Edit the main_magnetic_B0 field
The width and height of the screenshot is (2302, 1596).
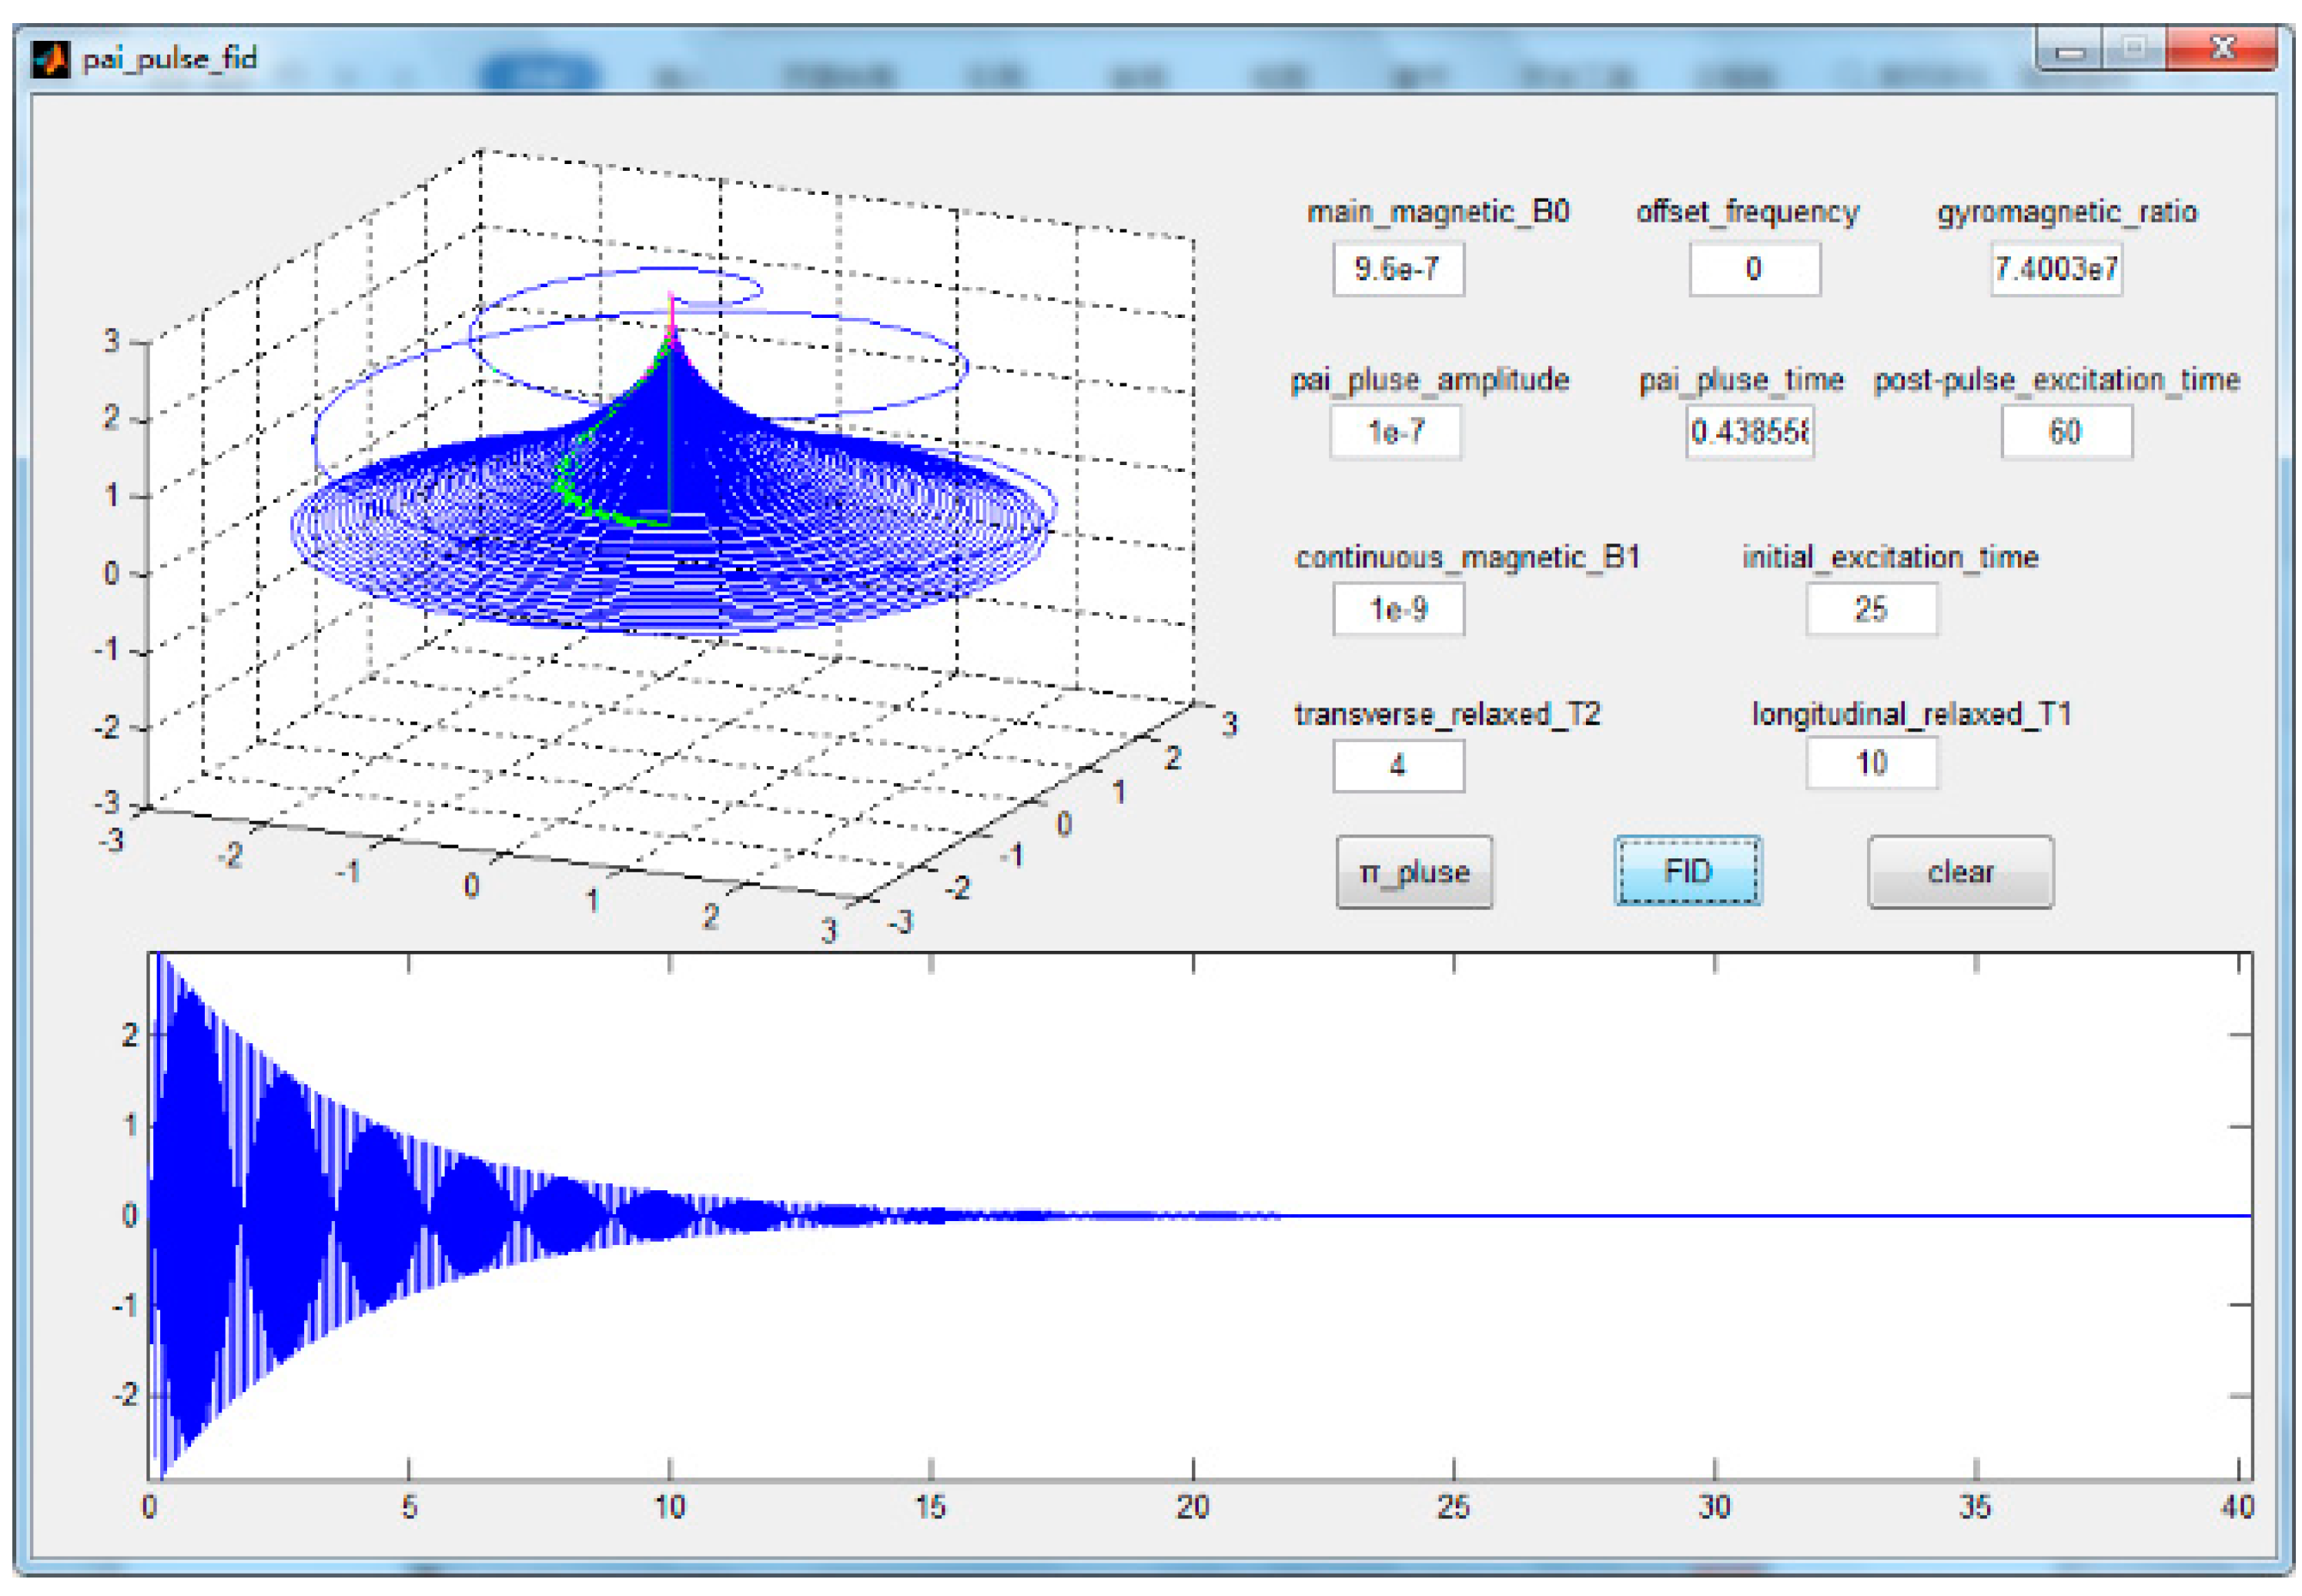(1397, 268)
